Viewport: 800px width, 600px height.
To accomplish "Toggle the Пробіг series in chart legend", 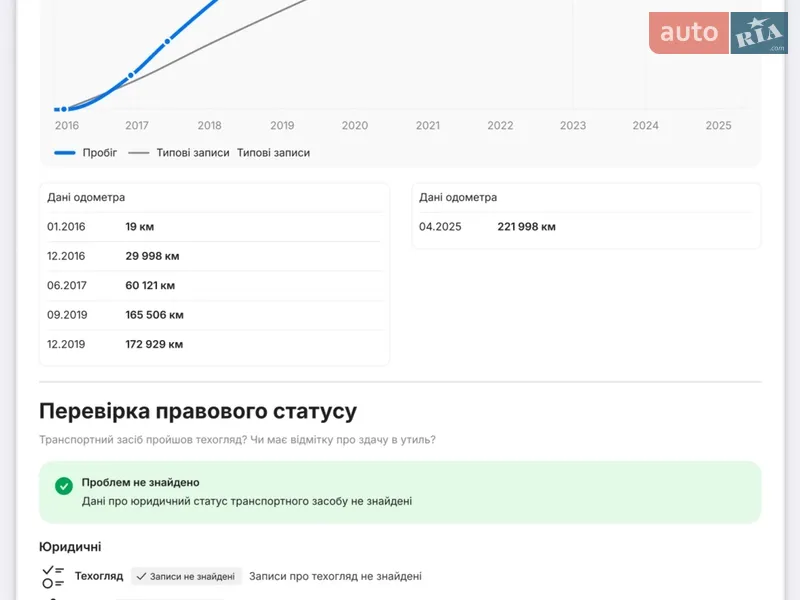I will [x=99, y=153].
